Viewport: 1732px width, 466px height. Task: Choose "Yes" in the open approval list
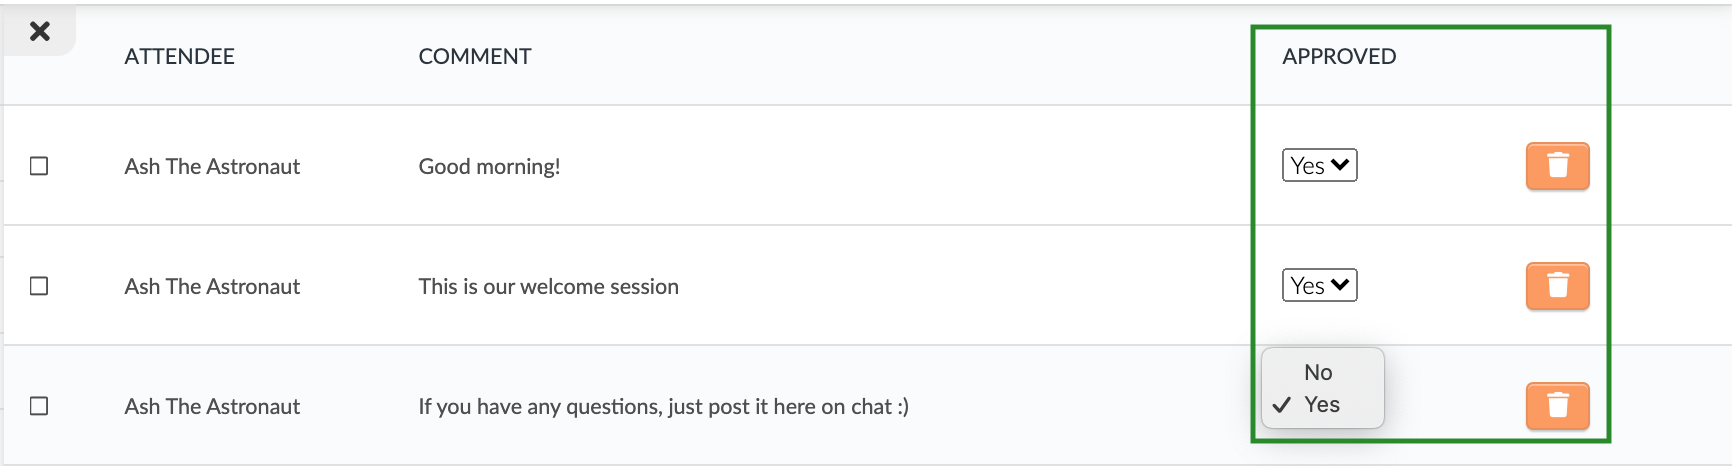(1322, 404)
